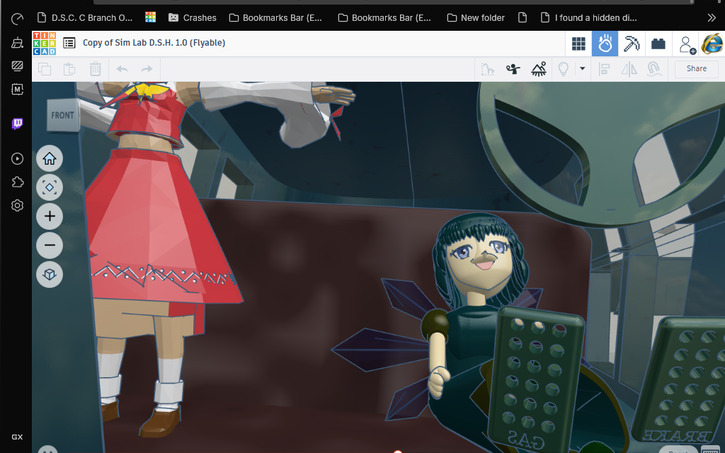Click the GX logo at sidebar bottom
Screen dimensions: 725x453
coord(17,437)
